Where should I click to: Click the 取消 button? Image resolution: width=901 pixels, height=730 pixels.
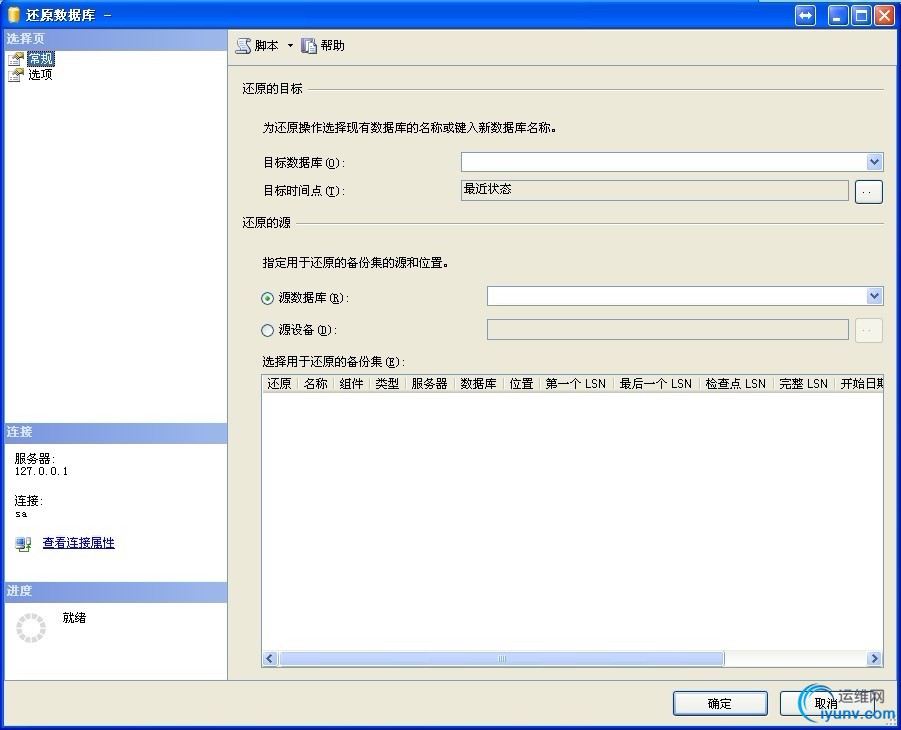(x=826, y=704)
